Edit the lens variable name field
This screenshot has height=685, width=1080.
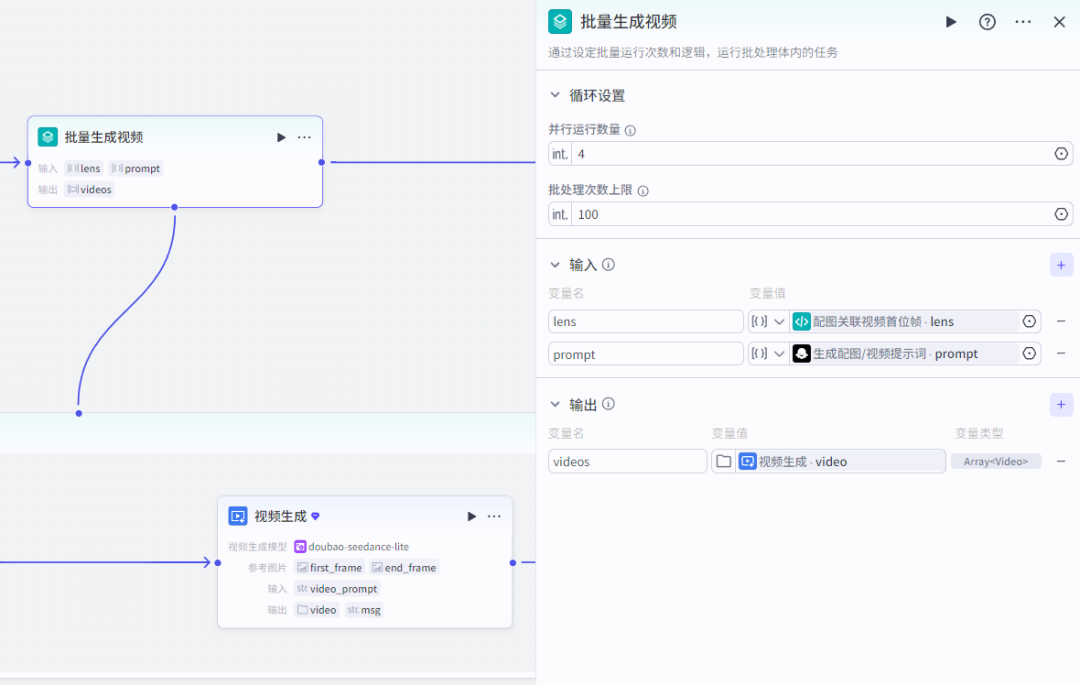[x=645, y=322]
